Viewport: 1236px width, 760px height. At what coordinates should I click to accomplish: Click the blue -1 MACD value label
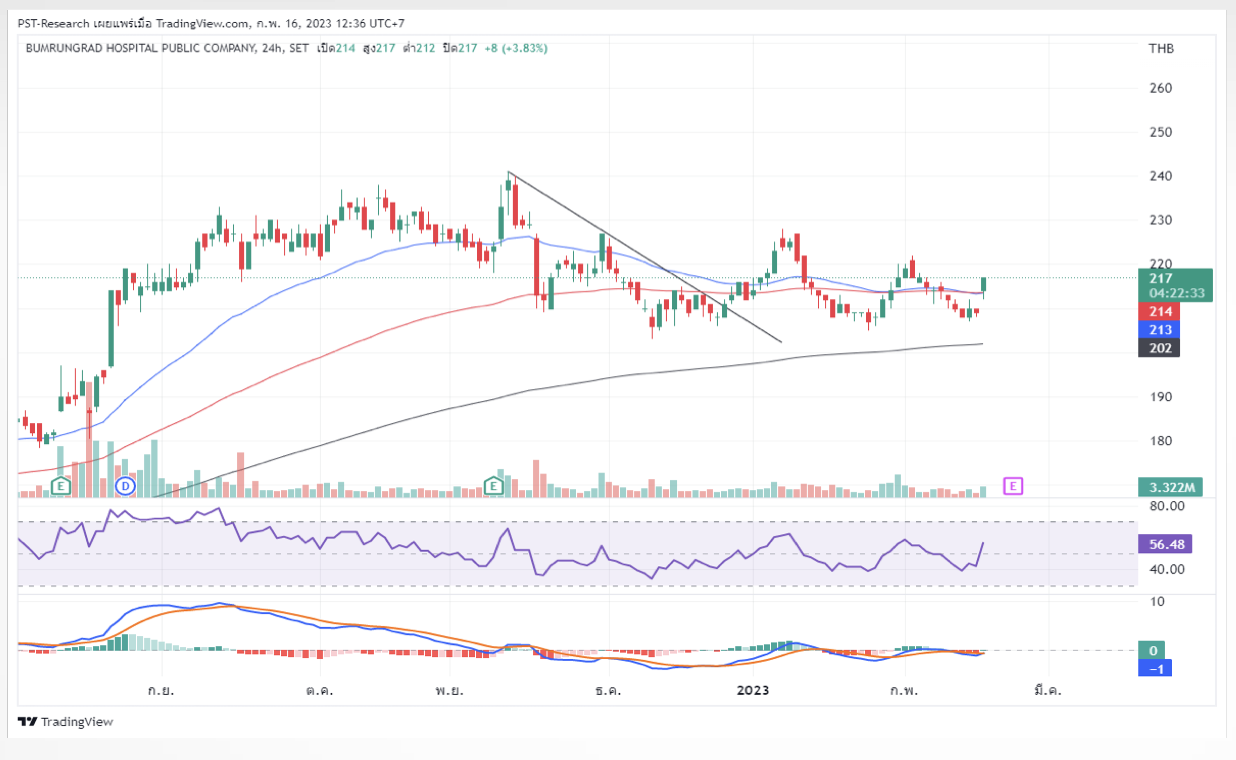[1154, 667]
